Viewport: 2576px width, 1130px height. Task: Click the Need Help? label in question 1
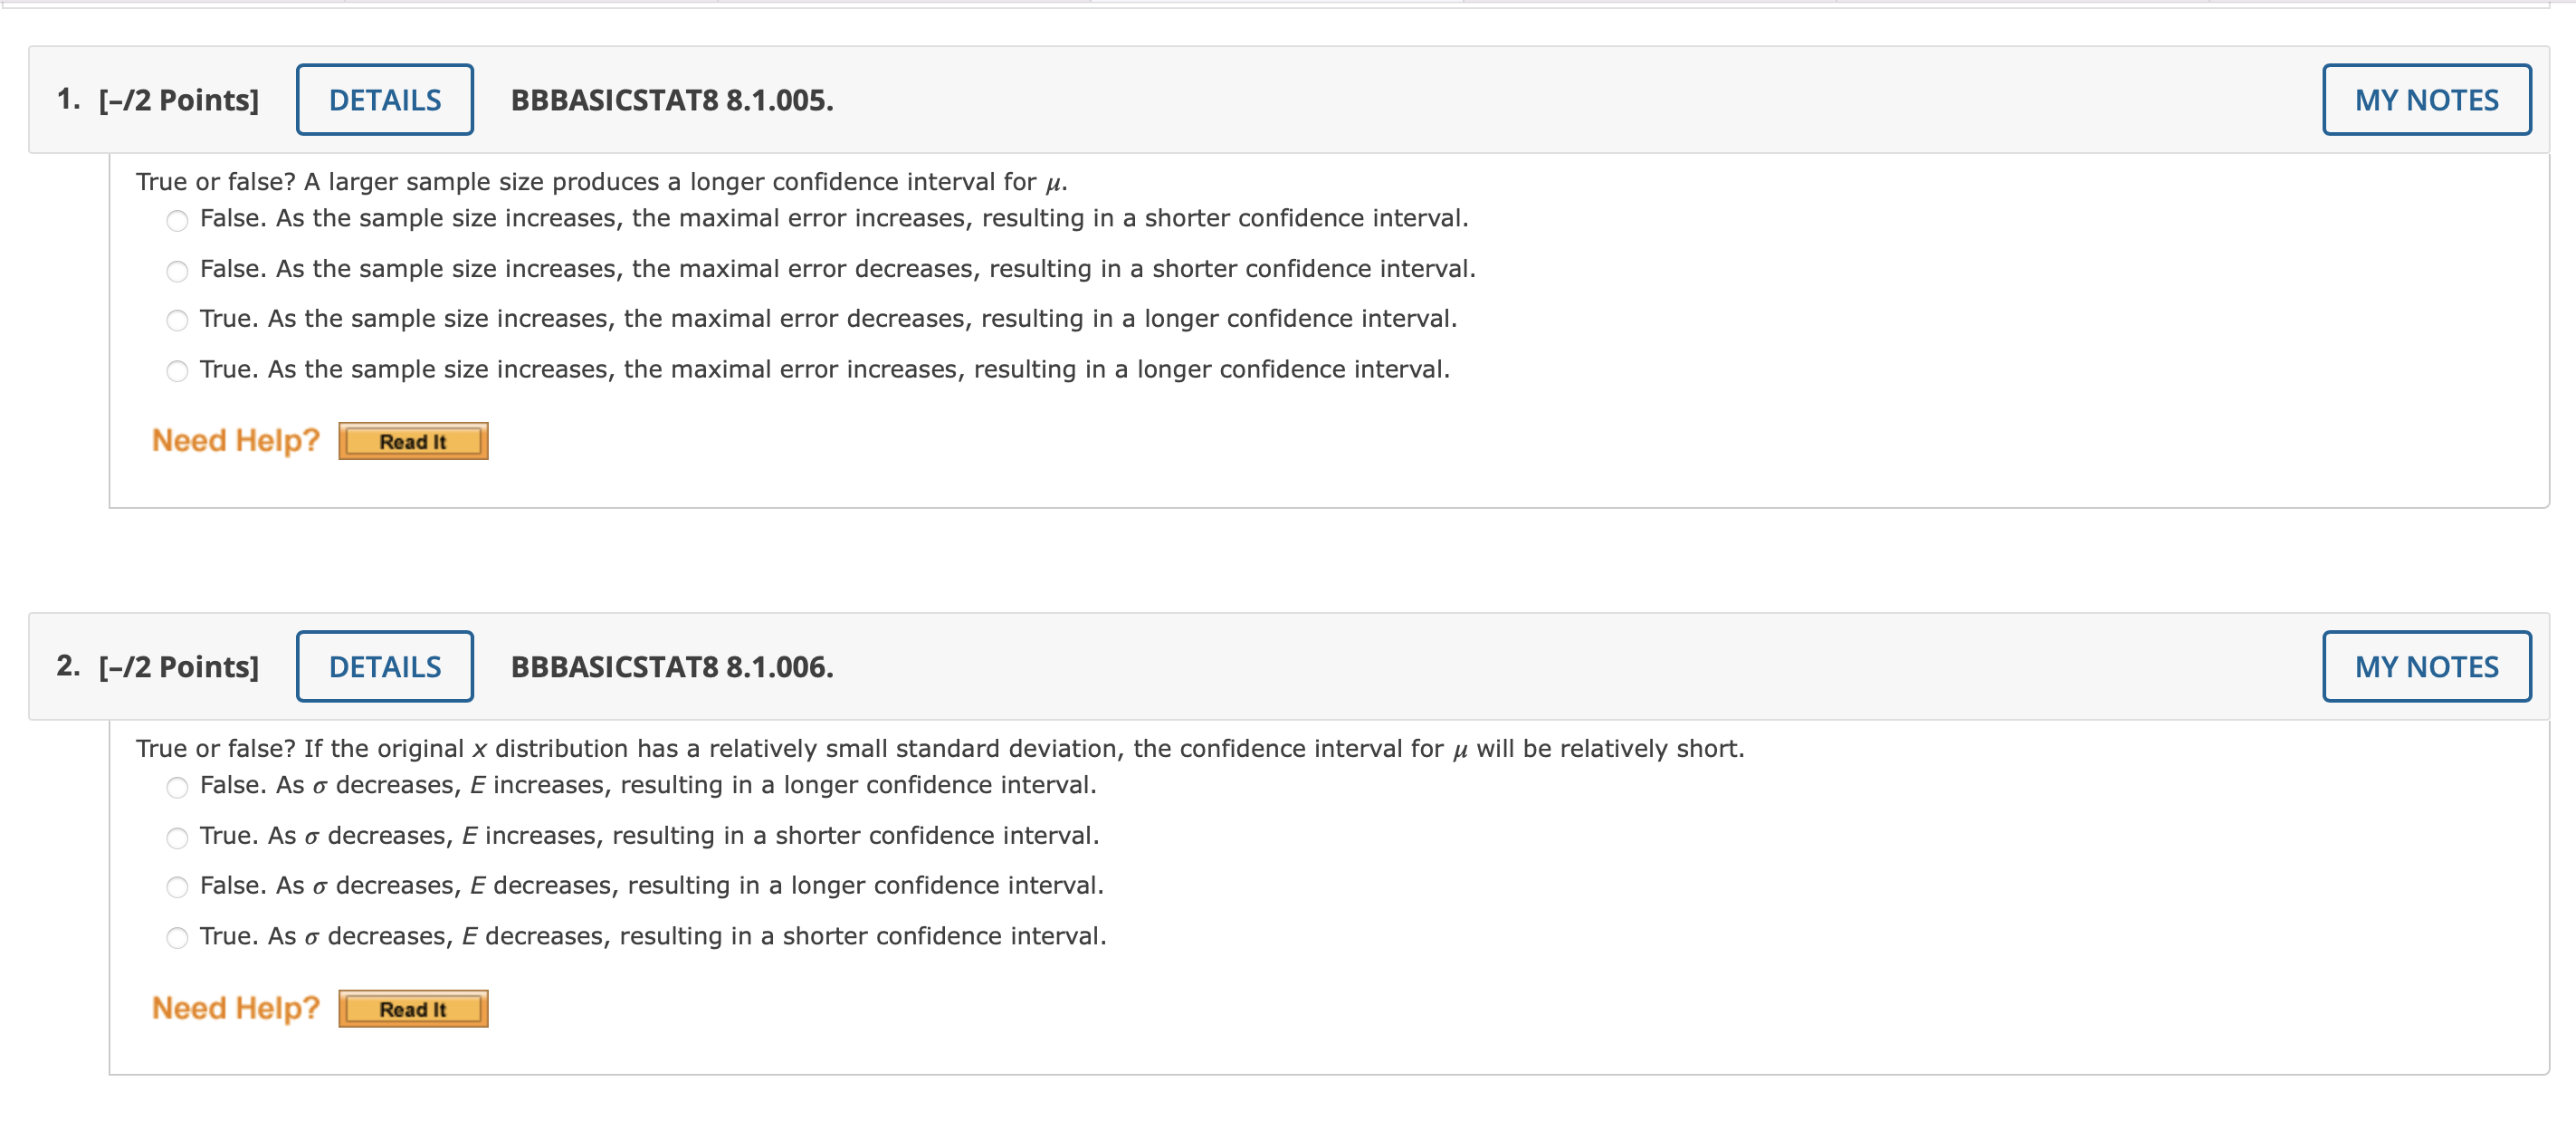coord(235,439)
